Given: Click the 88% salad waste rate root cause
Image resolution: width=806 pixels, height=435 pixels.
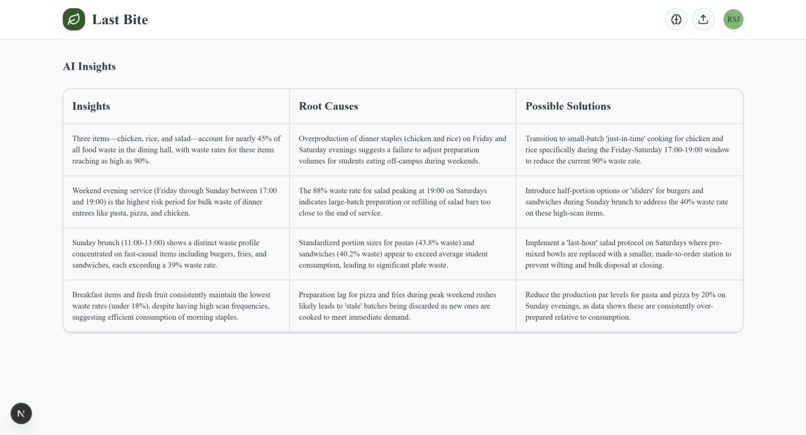Looking at the screenshot, I should point(402,202).
